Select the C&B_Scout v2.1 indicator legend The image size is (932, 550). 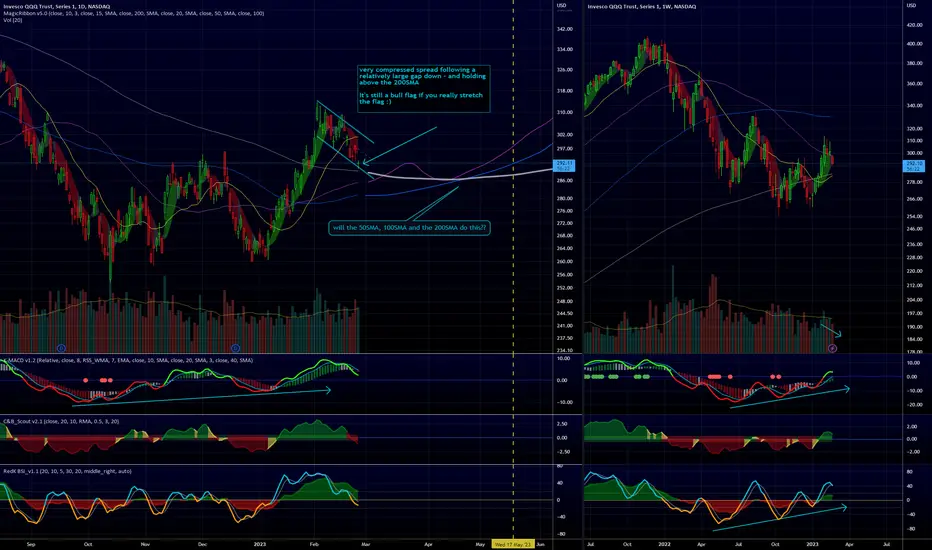pos(61,422)
